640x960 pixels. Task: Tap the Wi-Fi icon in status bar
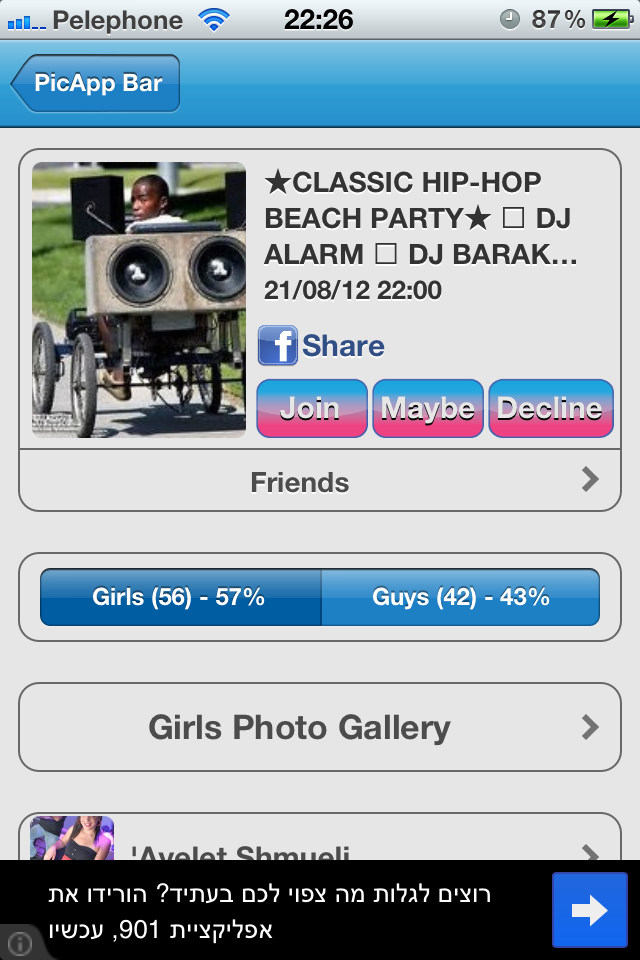tap(214, 20)
